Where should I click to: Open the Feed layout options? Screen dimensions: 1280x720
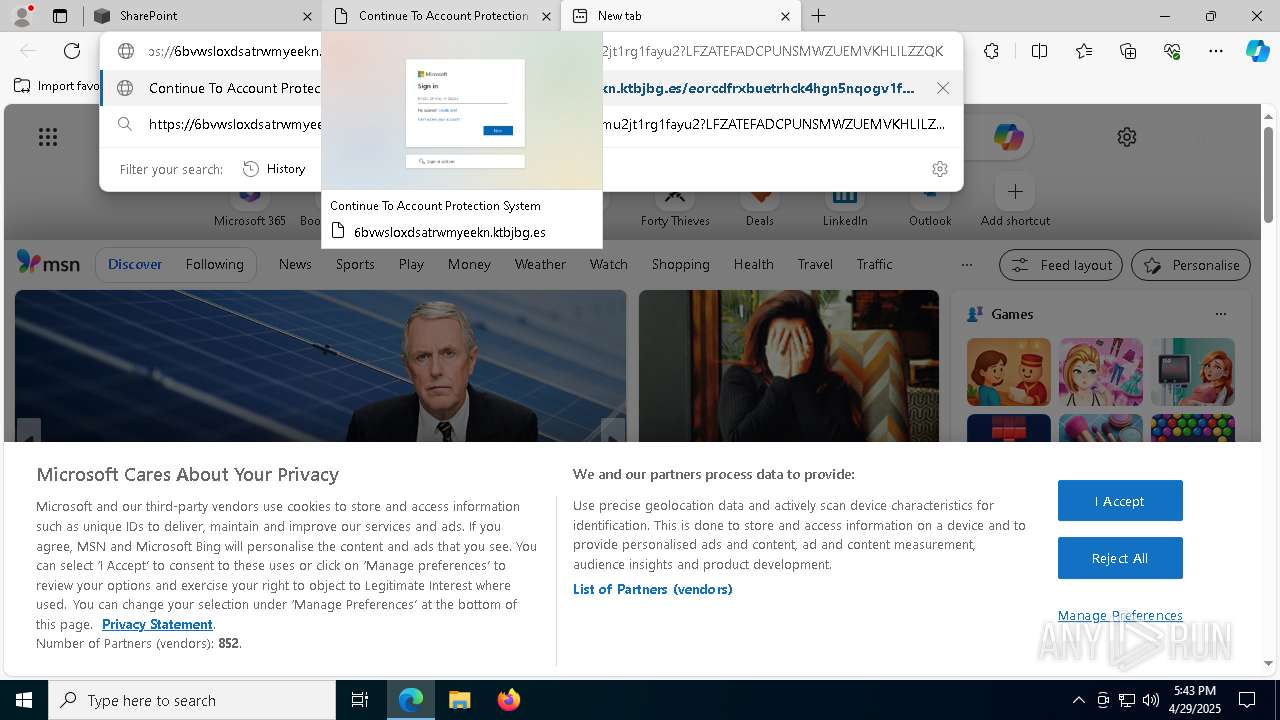click(x=1061, y=265)
